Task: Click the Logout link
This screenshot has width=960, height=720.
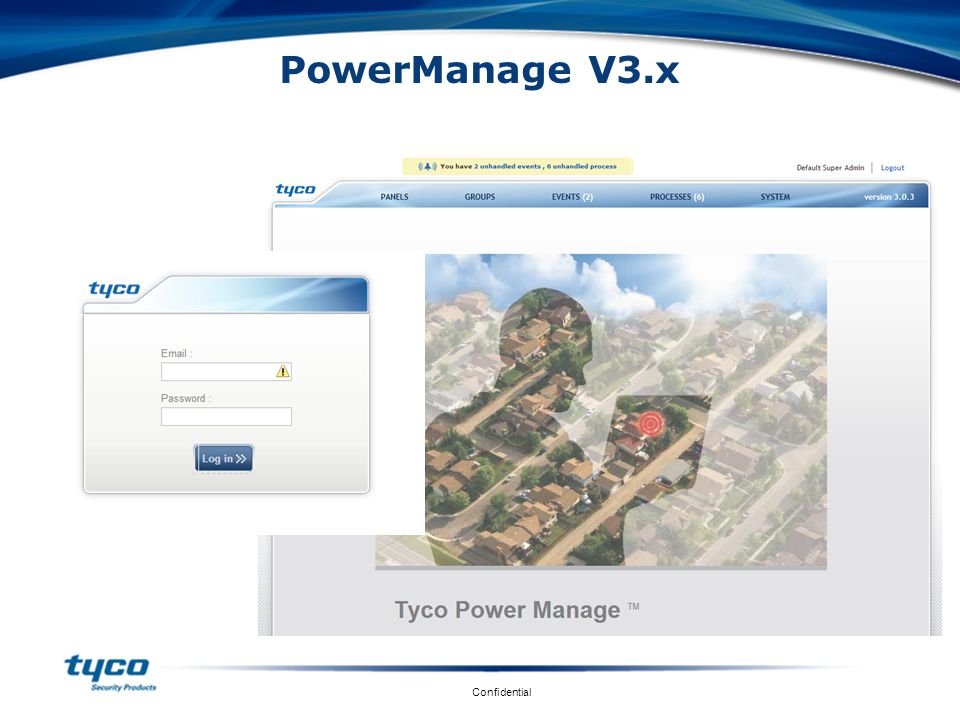Action: point(892,168)
